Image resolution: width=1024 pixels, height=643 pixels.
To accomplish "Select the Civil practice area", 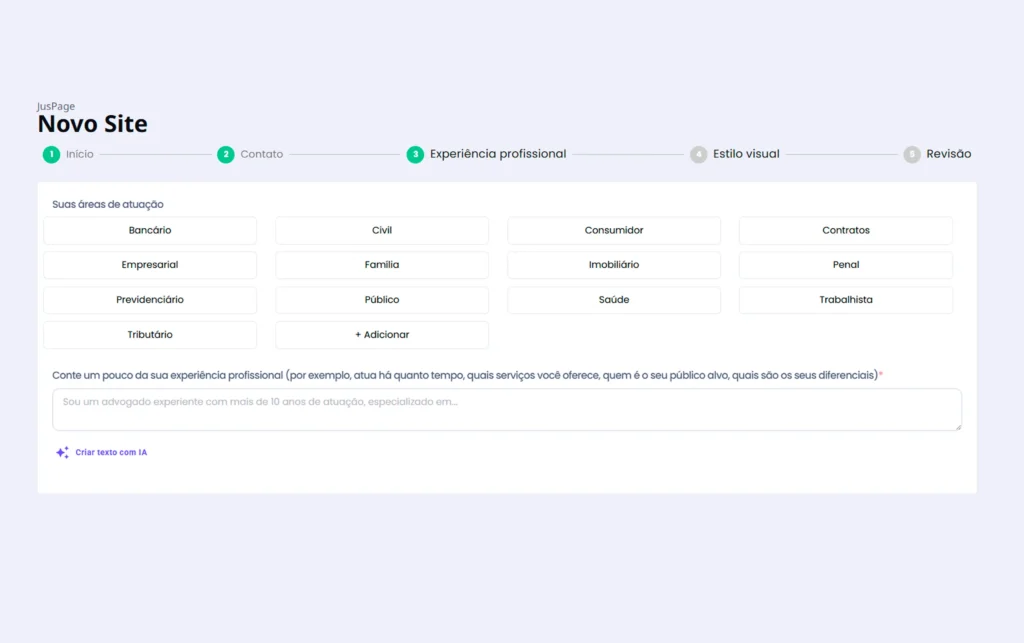I will (x=382, y=231).
